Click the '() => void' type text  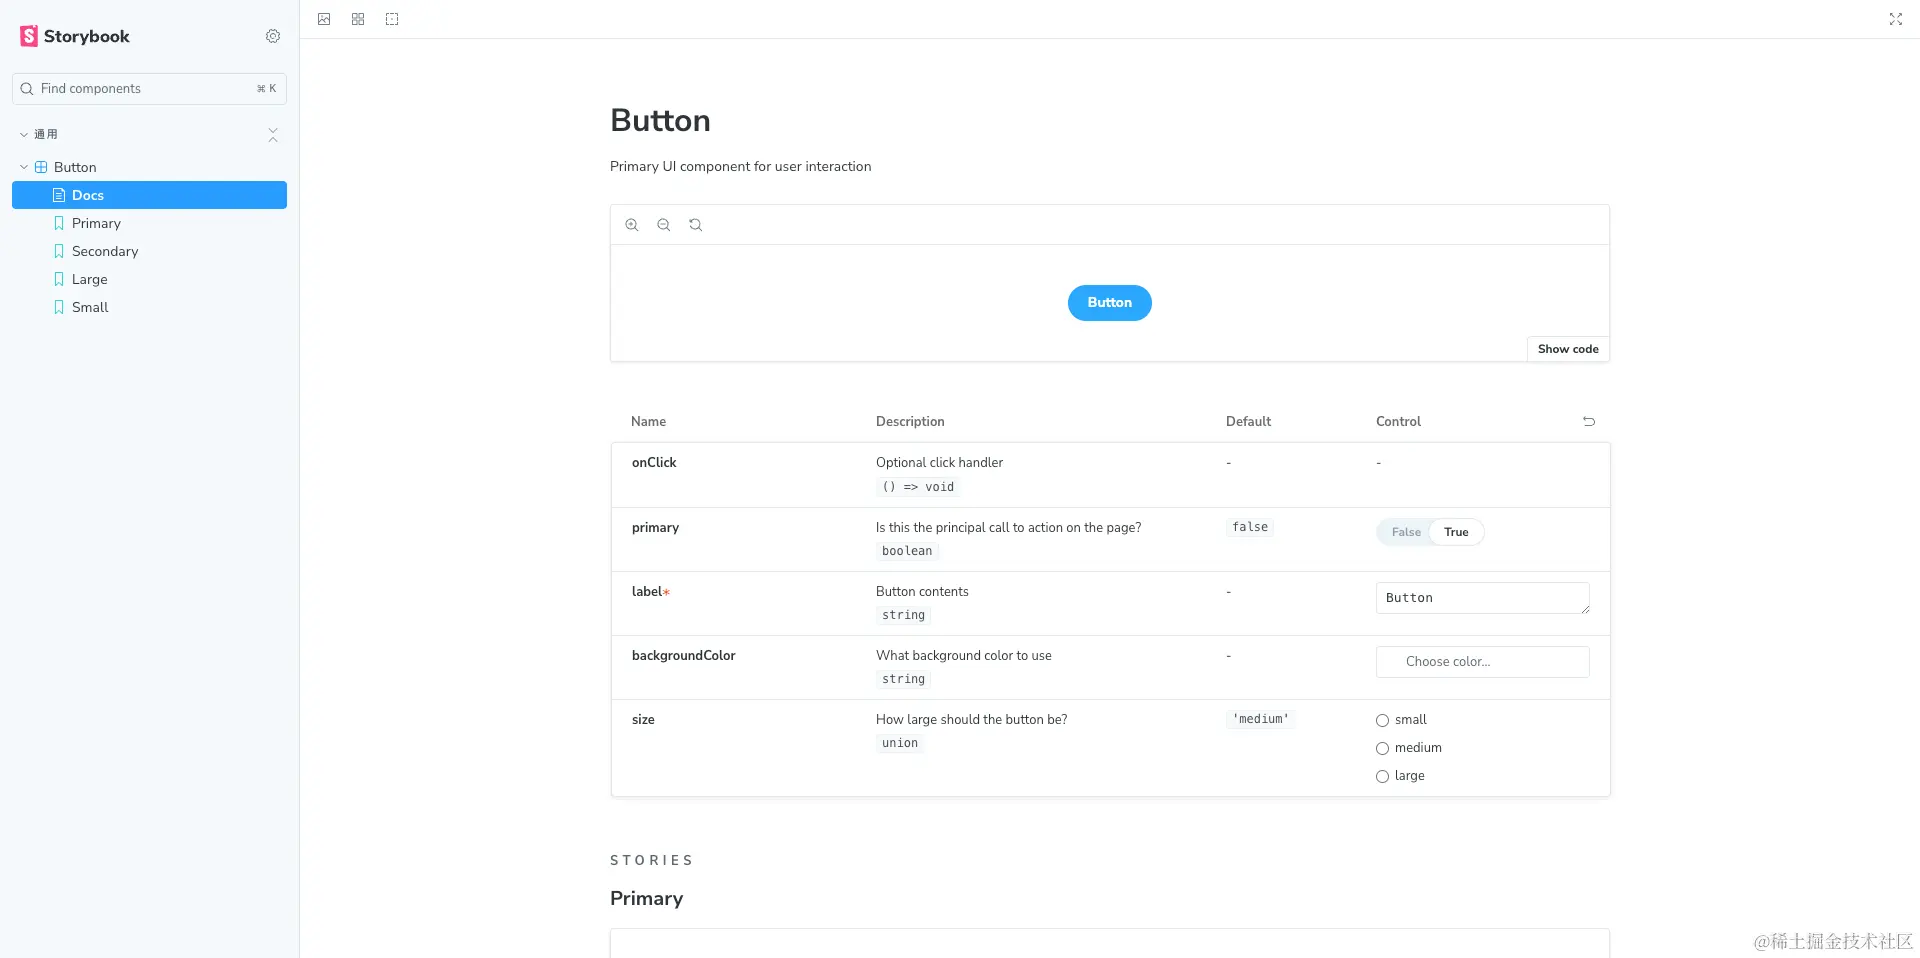918,487
